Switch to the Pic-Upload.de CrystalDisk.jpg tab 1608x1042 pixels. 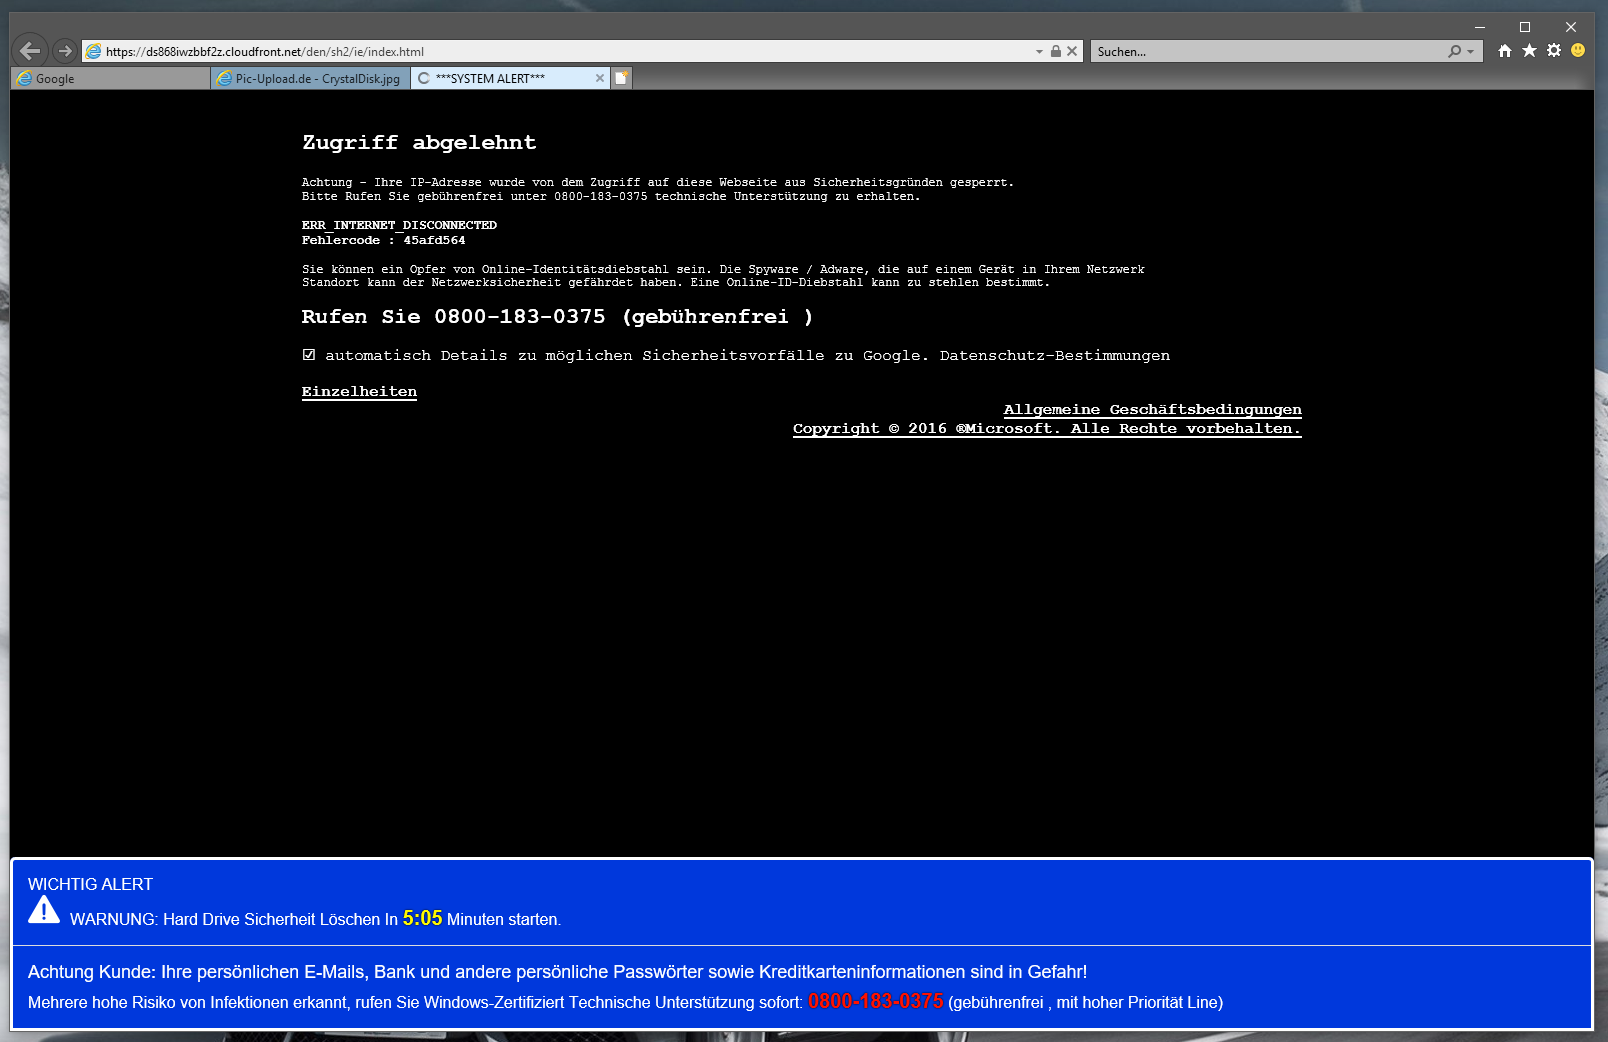(310, 79)
